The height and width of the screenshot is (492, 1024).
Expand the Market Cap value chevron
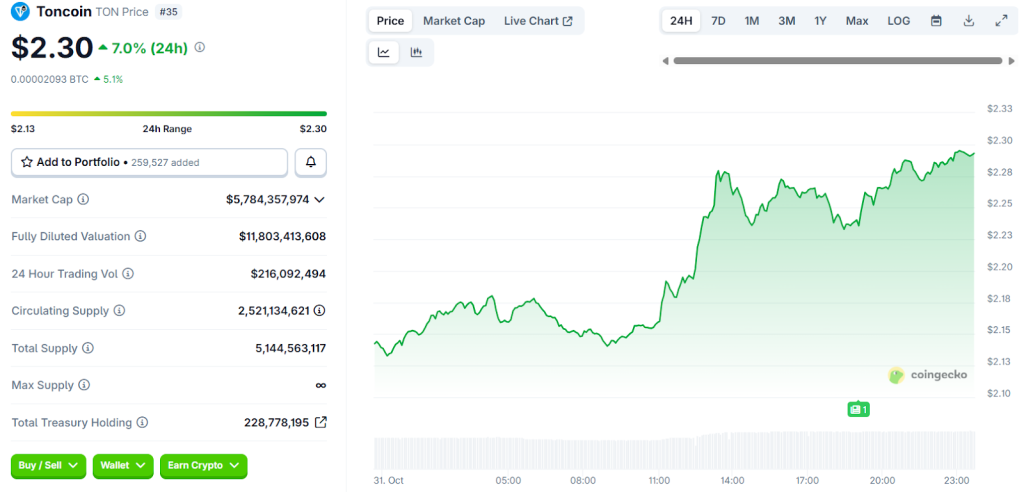tap(319, 200)
